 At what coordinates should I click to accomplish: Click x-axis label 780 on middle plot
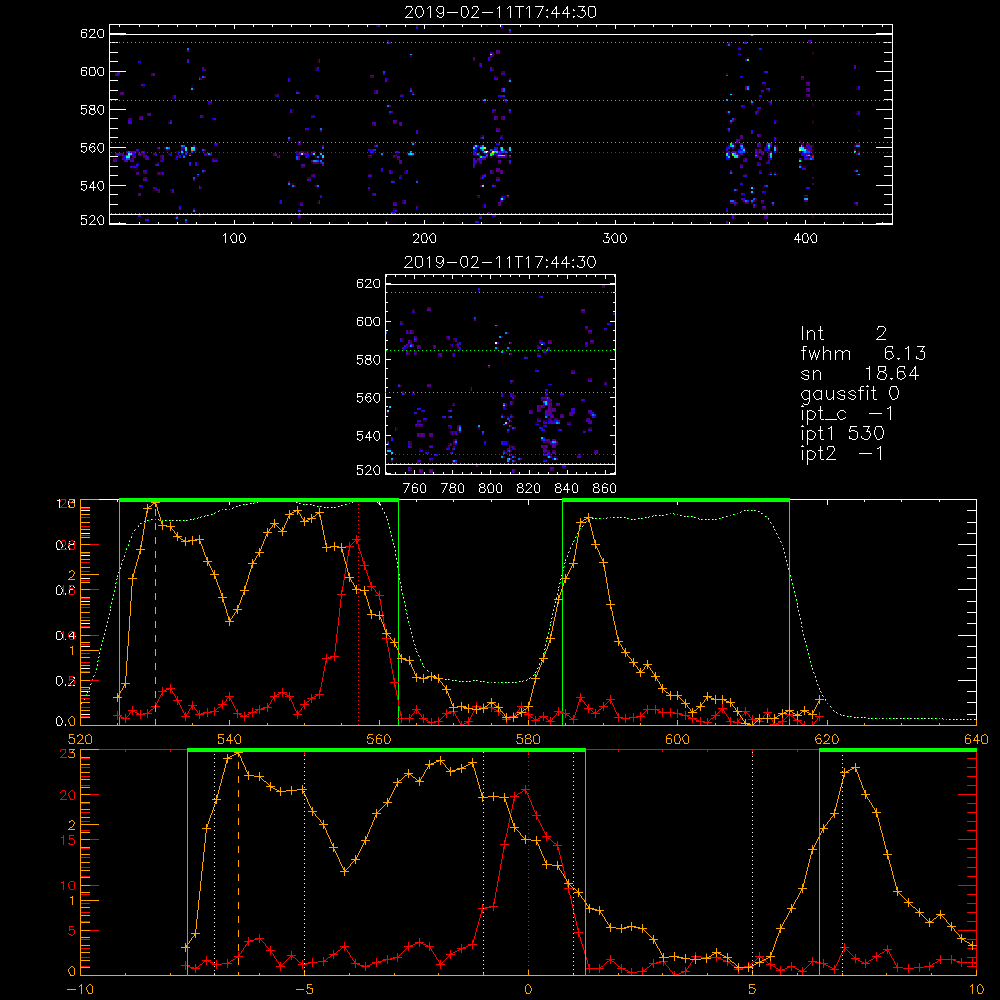[x=453, y=489]
